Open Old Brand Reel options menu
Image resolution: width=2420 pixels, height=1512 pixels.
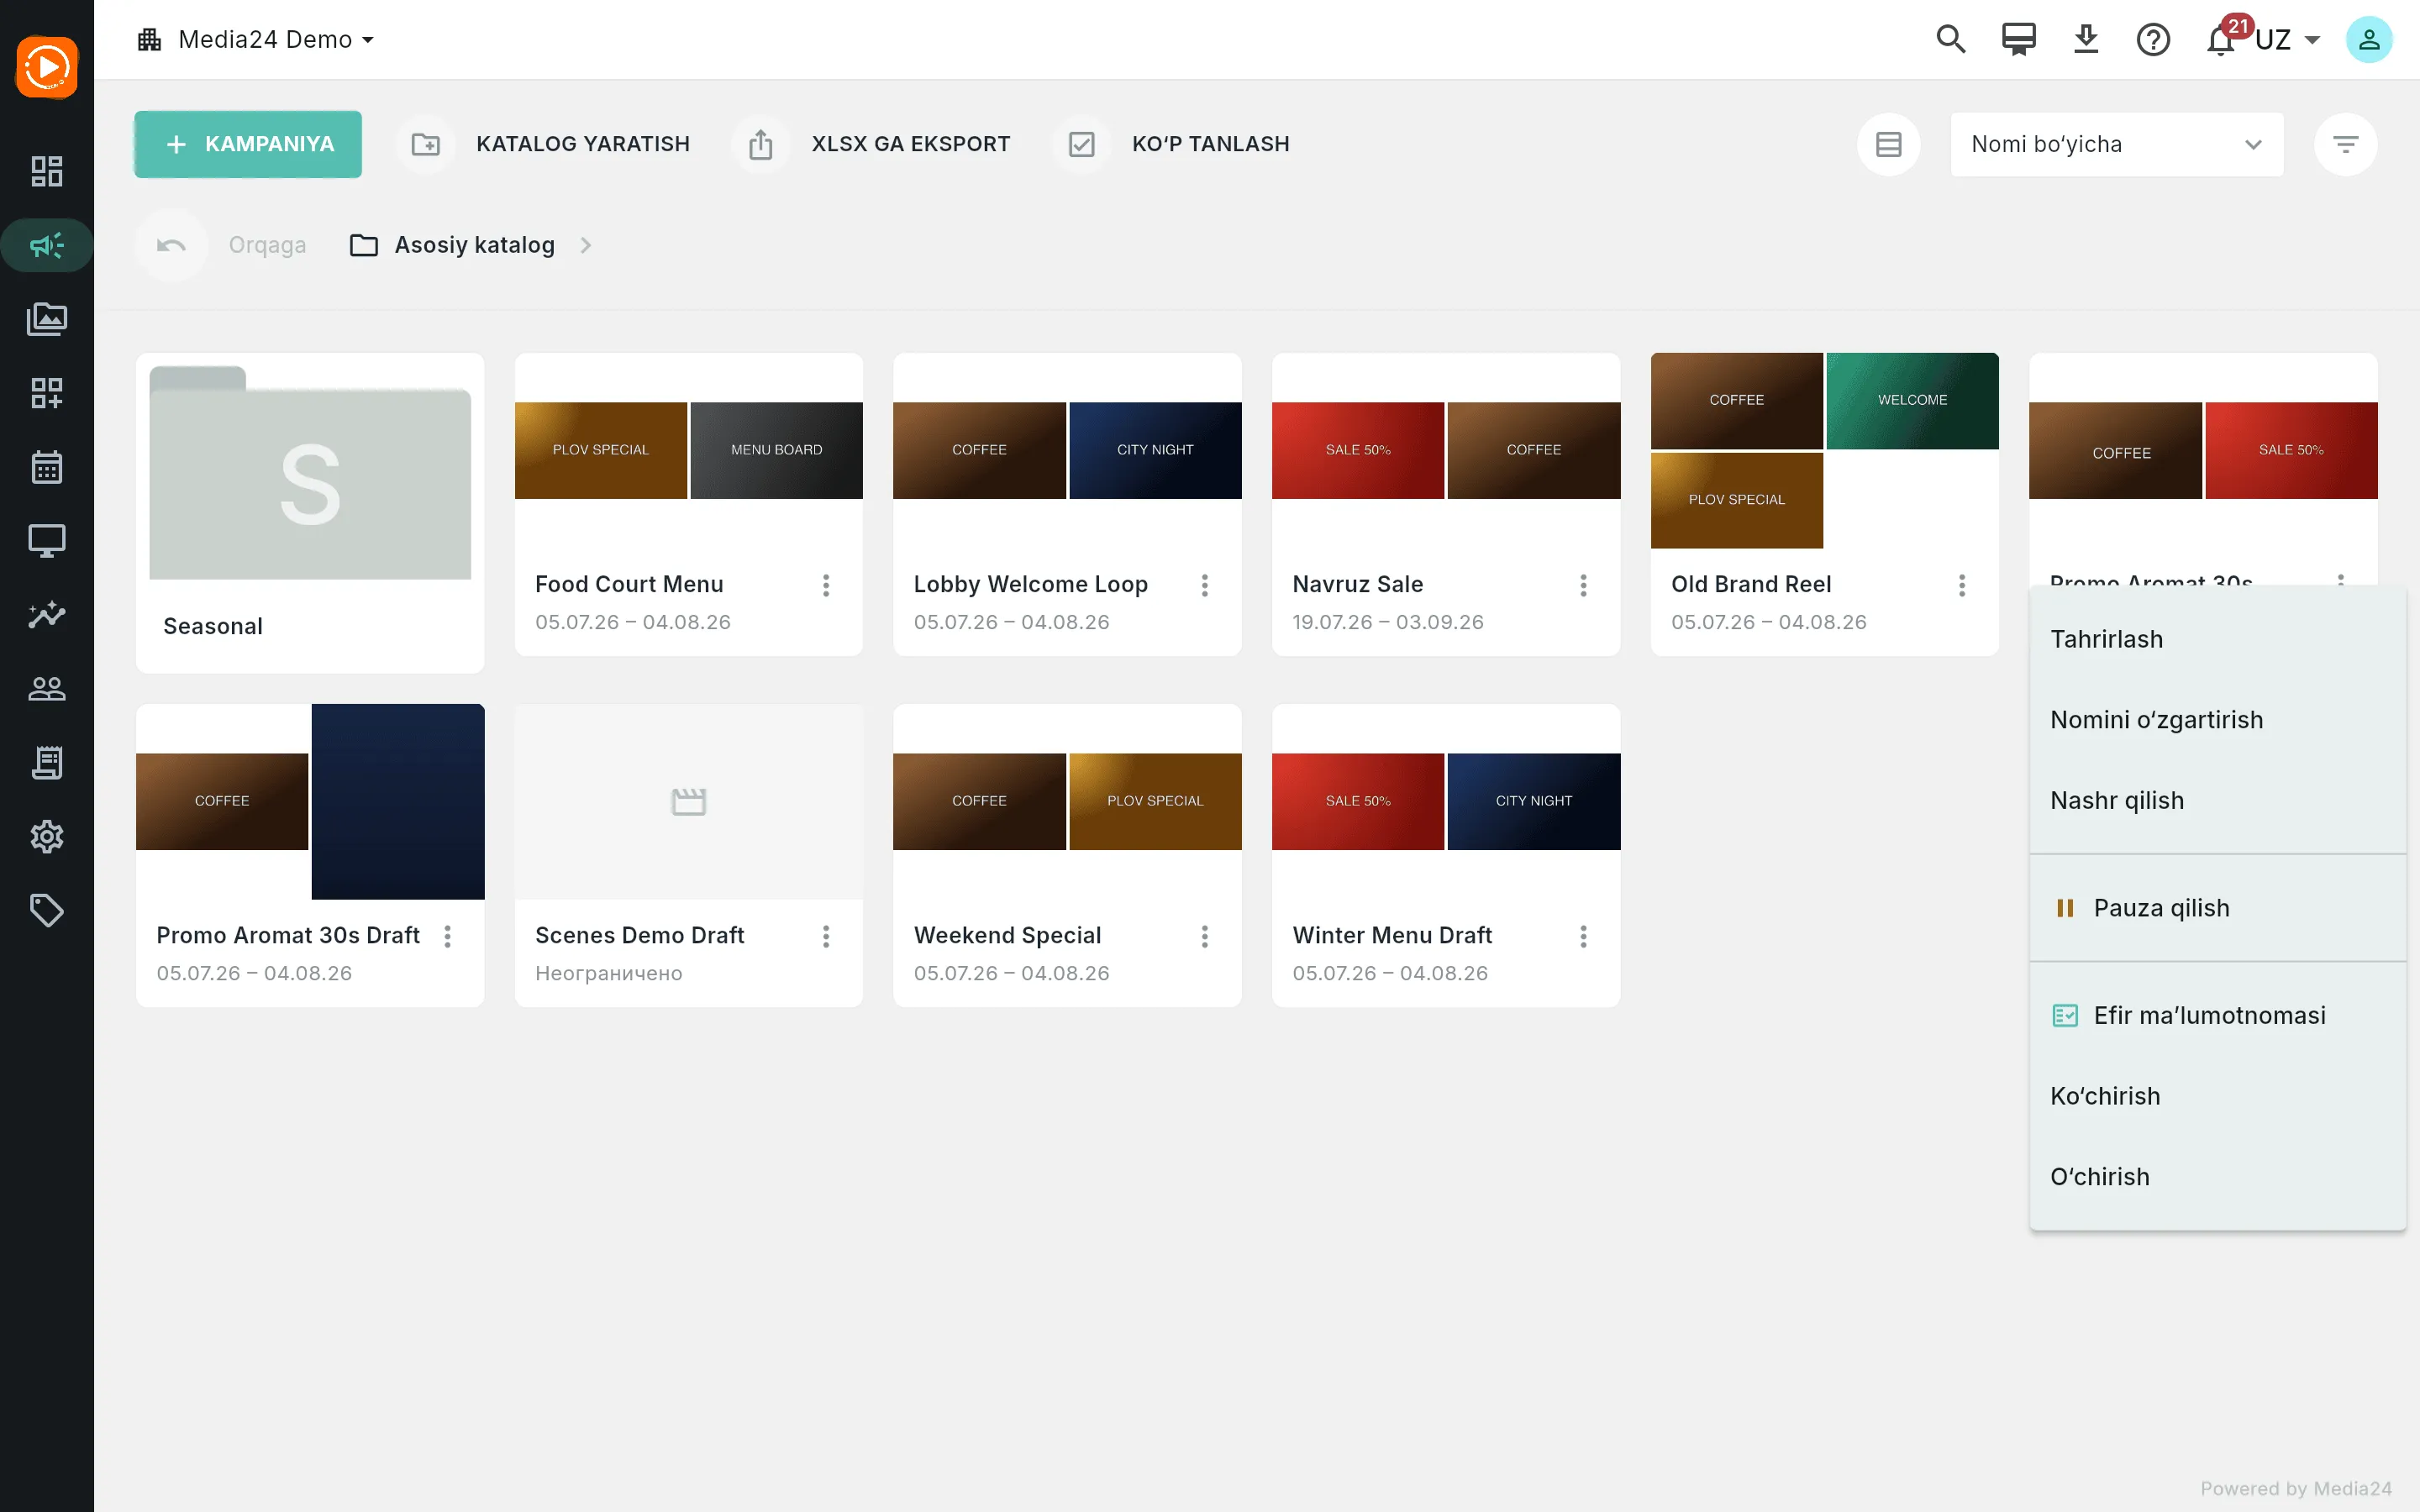click(x=1962, y=585)
